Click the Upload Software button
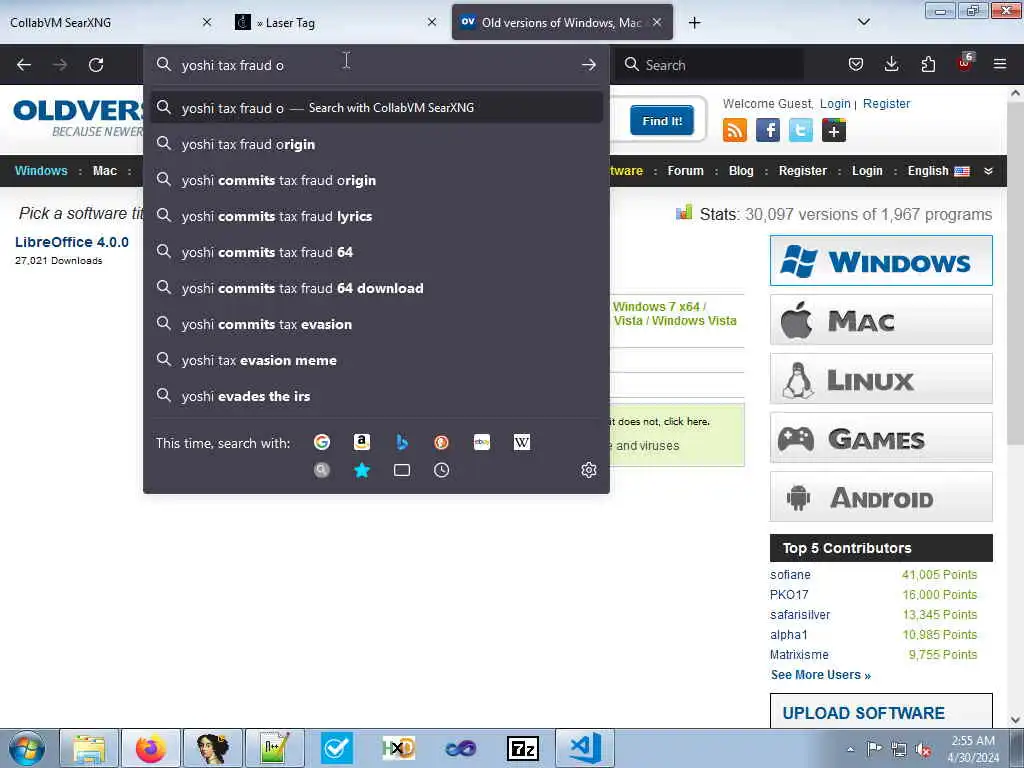This screenshot has width=1024, height=768. (x=881, y=711)
